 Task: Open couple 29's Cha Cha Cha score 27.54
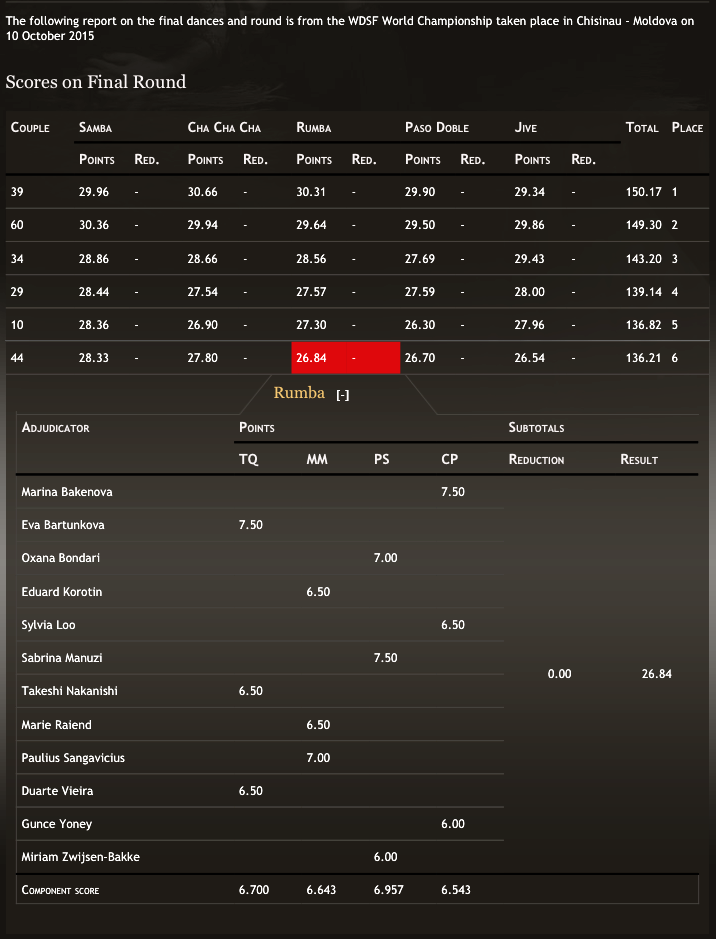(x=203, y=292)
